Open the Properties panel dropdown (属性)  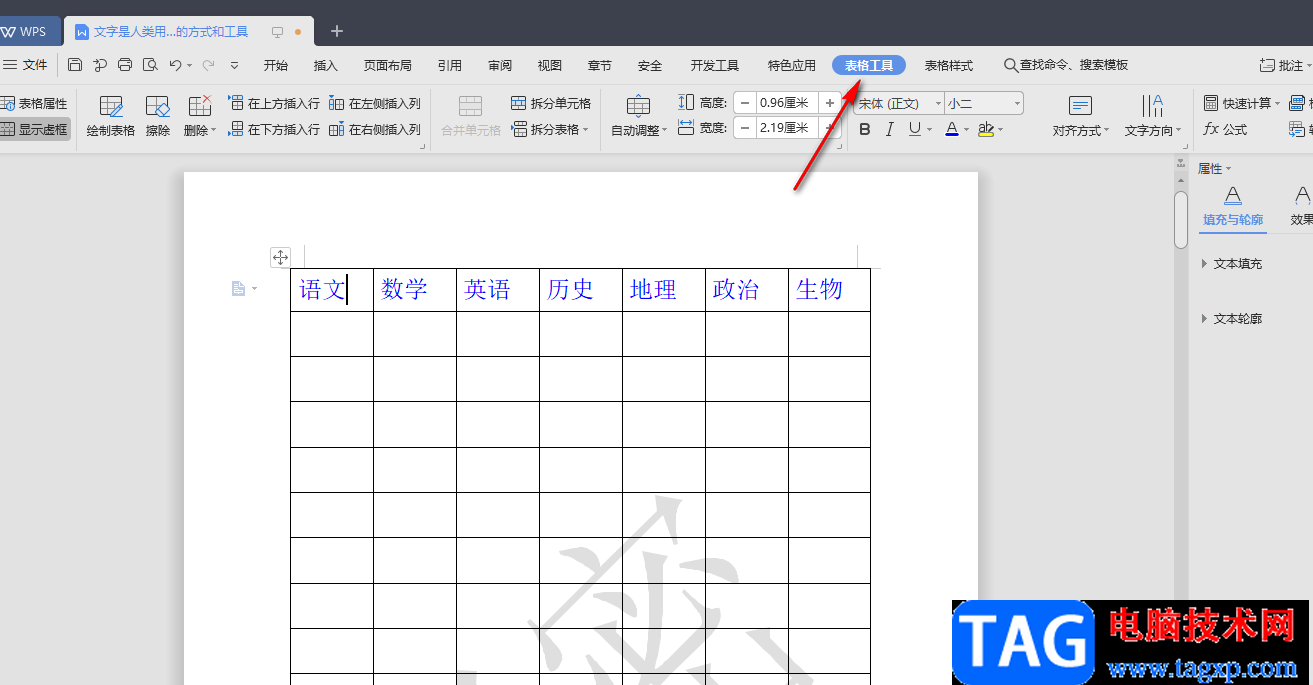coord(1215,169)
